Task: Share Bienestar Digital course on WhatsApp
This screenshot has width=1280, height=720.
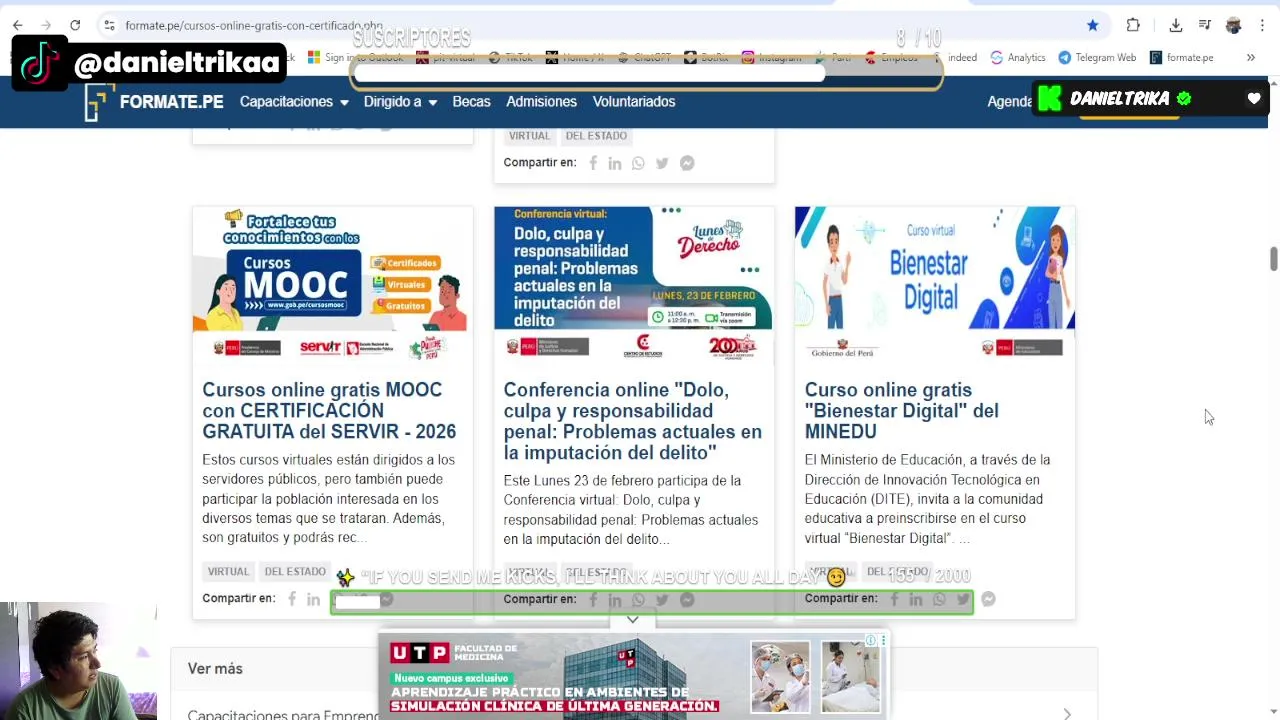Action: pyautogui.click(x=939, y=599)
